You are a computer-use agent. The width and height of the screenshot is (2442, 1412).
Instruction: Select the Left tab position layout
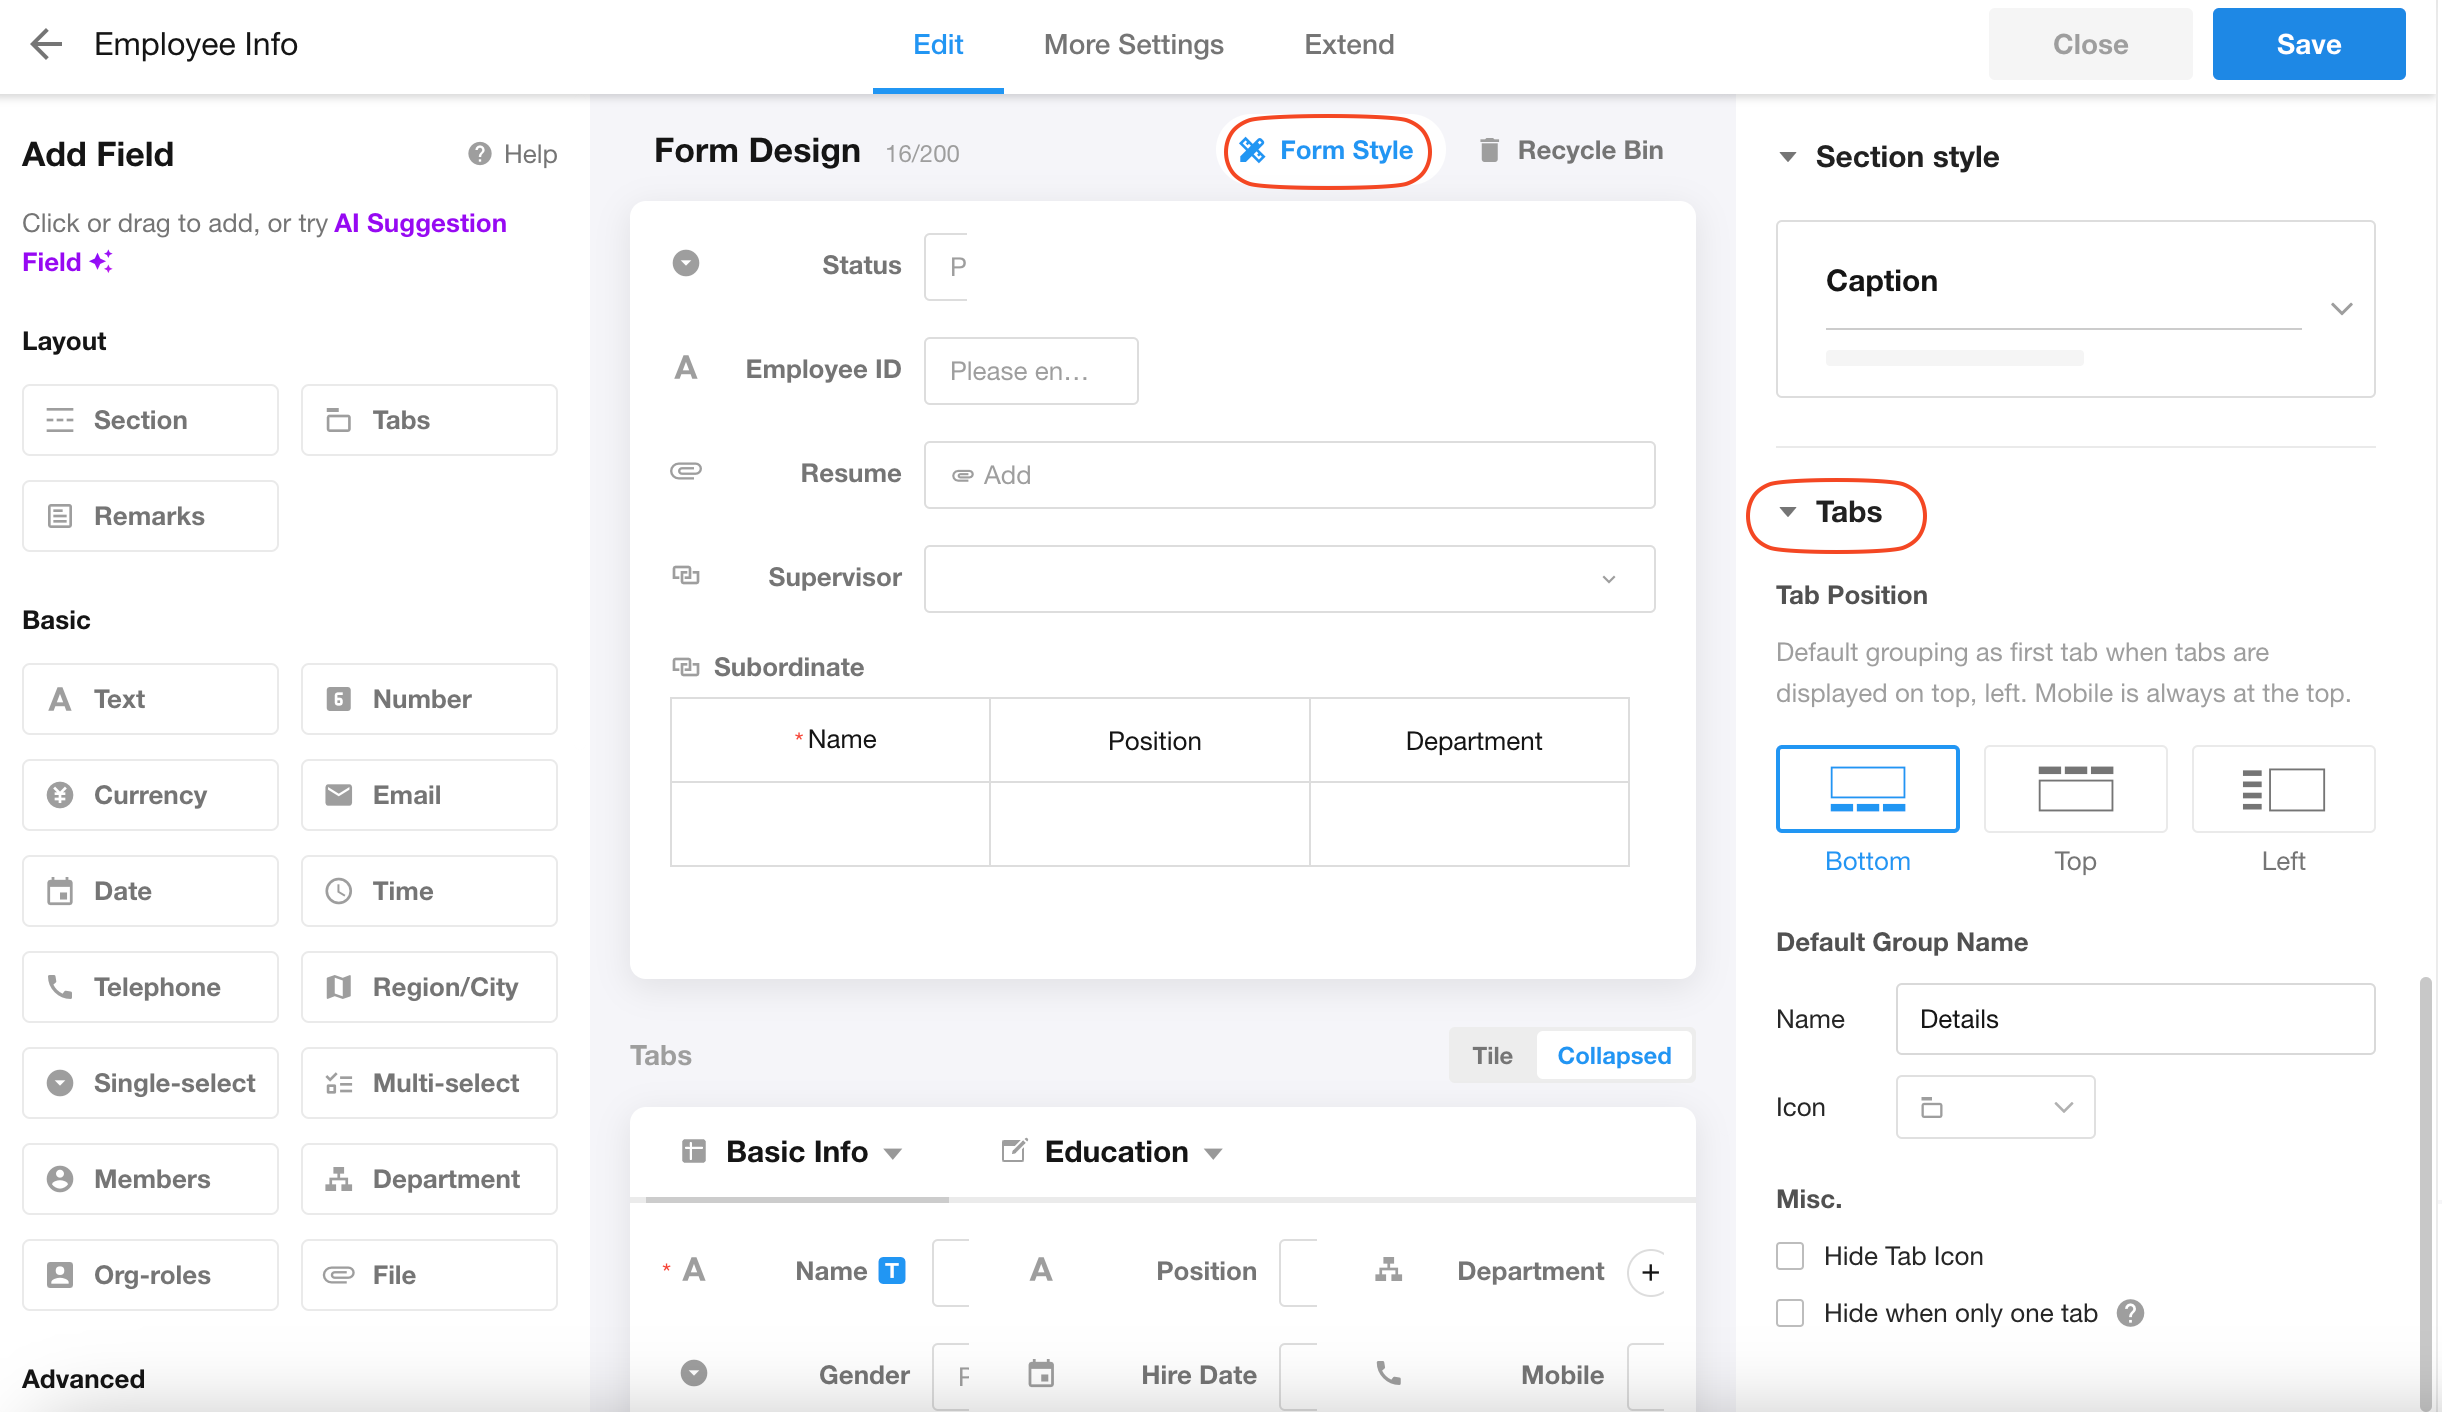pyautogui.click(x=2283, y=789)
